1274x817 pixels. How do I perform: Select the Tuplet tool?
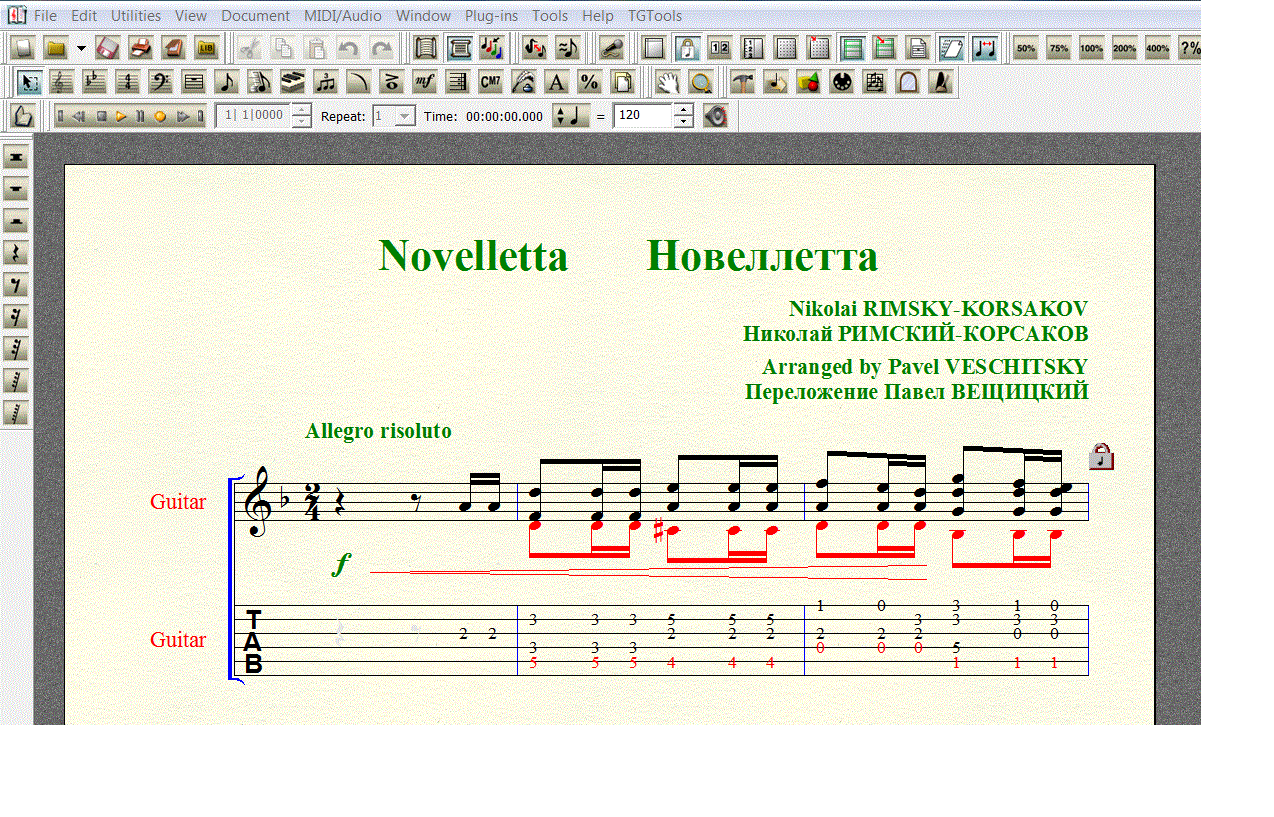click(x=326, y=81)
